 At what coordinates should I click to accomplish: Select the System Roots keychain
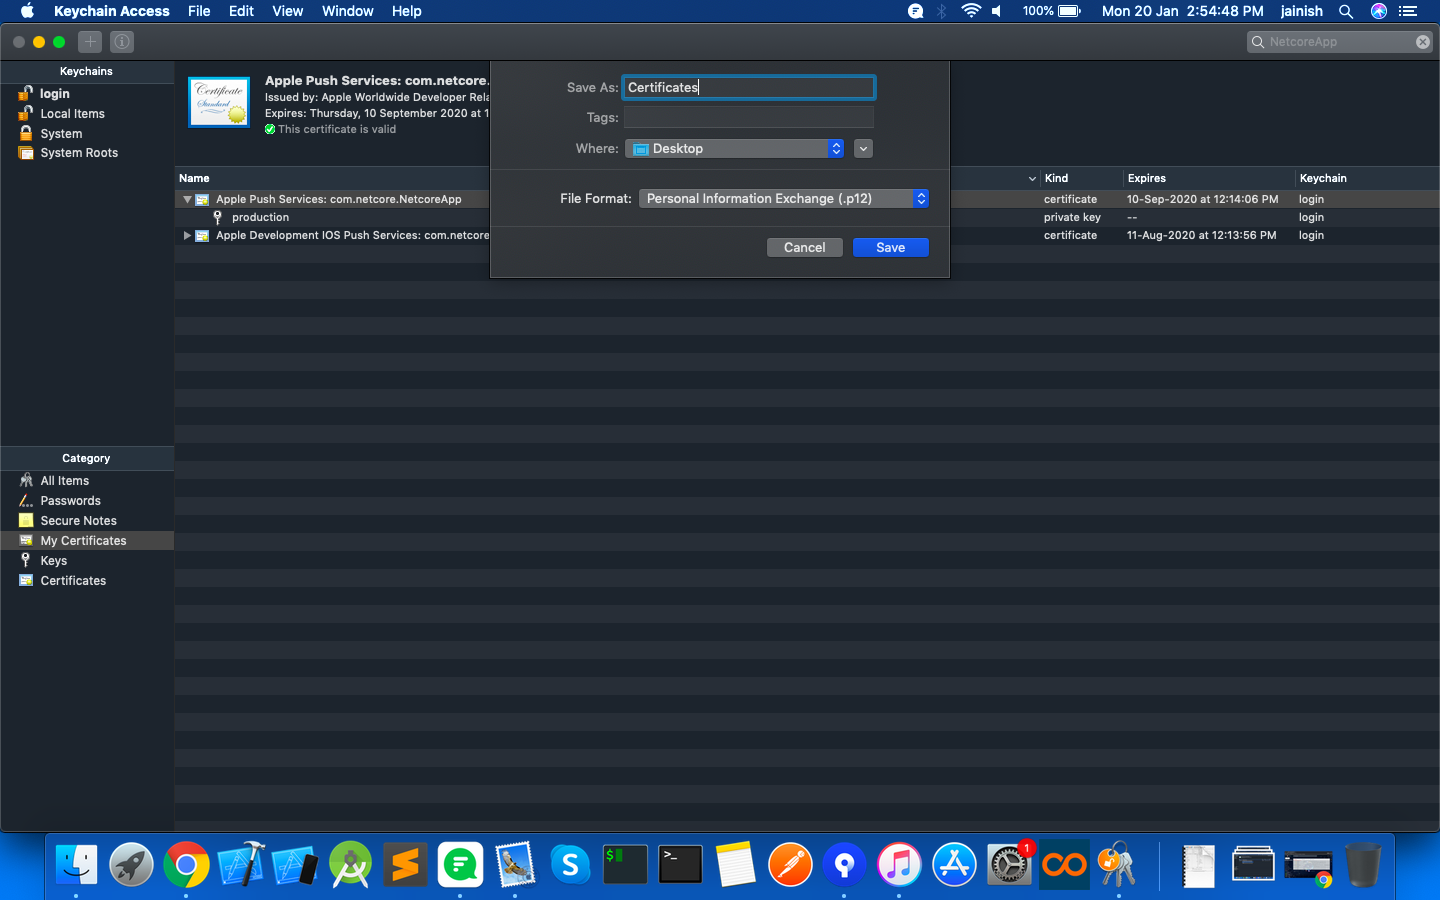87,153
